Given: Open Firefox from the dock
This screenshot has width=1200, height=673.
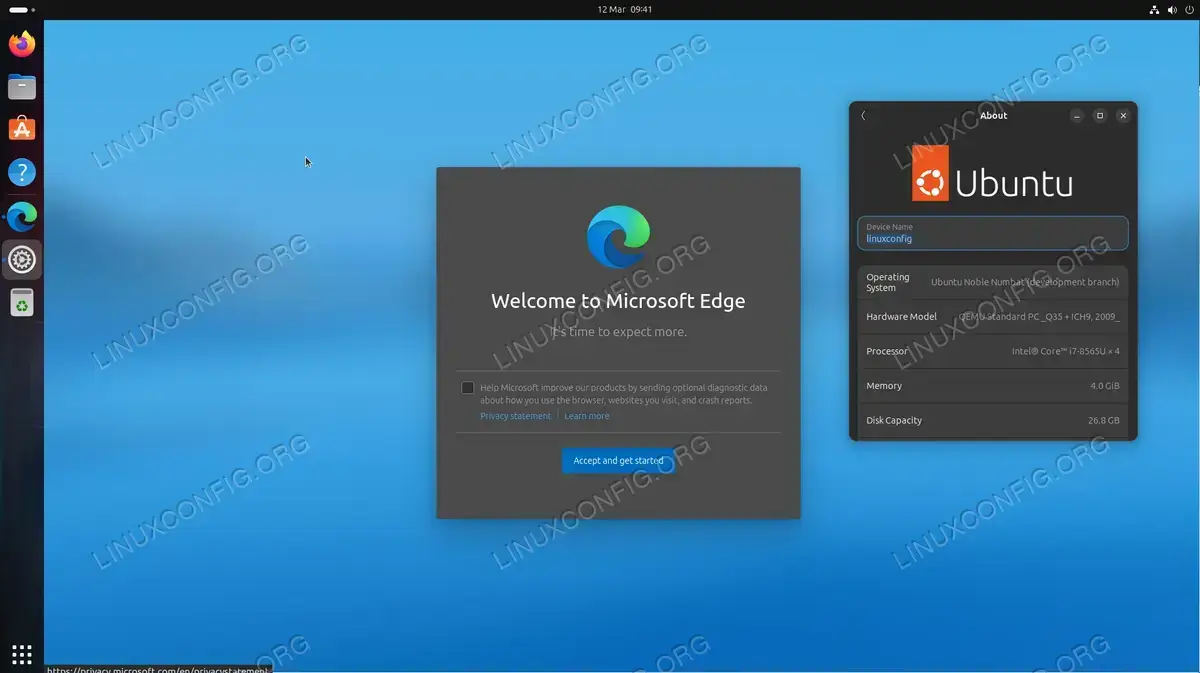Looking at the screenshot, I should tap(22, 44).
